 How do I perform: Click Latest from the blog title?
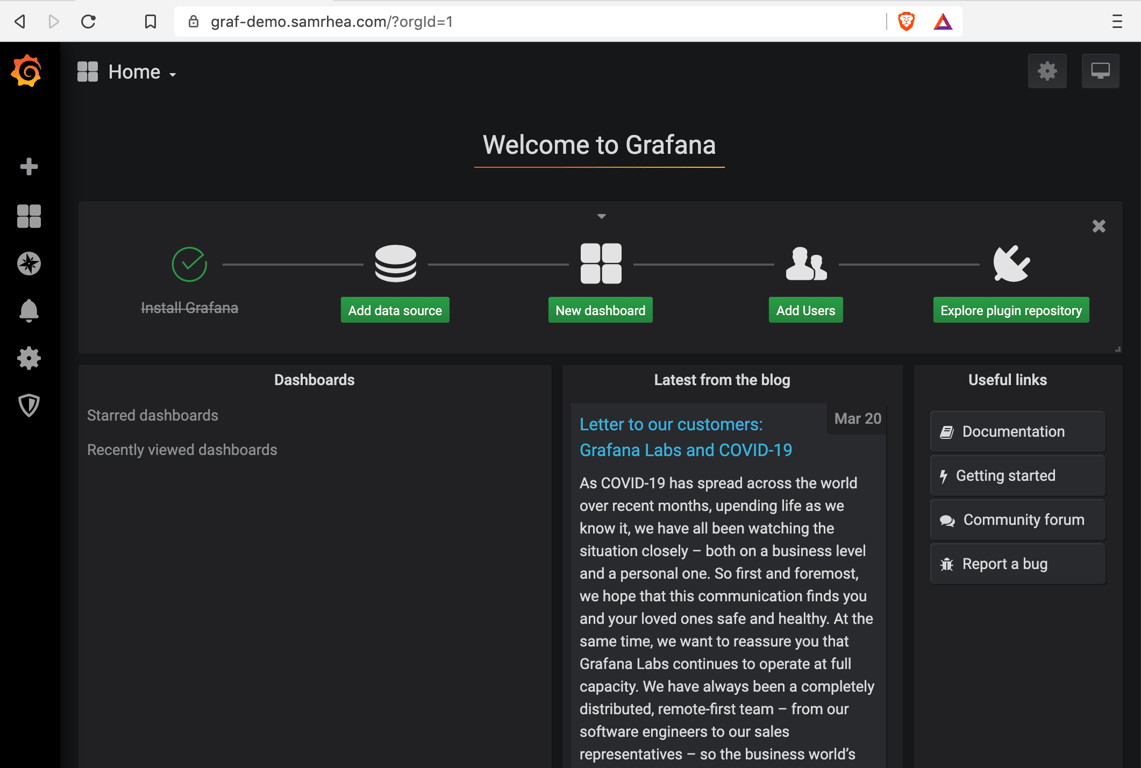click(x=722, y=380)
